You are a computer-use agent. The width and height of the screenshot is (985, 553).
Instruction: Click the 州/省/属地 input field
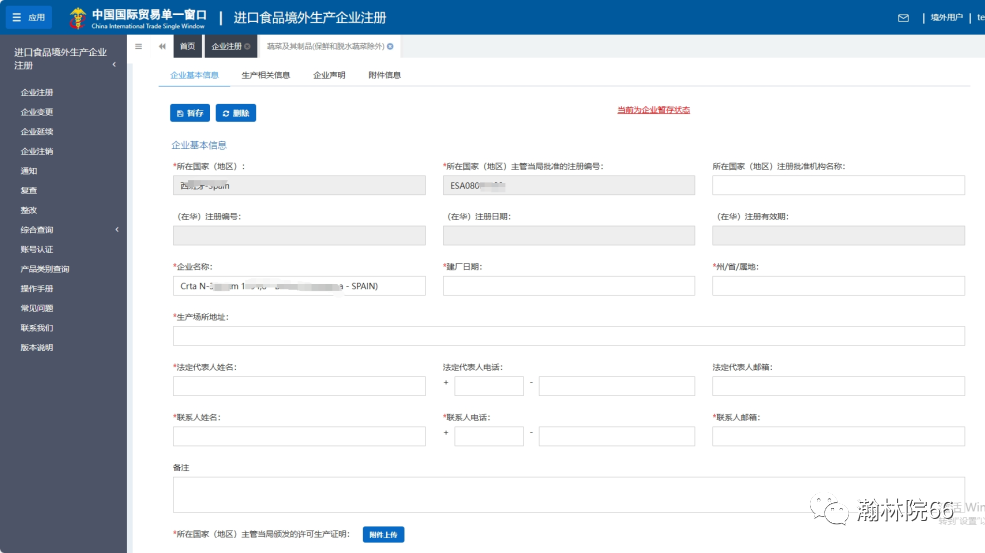pyautogui.click(x=838, y=286)
